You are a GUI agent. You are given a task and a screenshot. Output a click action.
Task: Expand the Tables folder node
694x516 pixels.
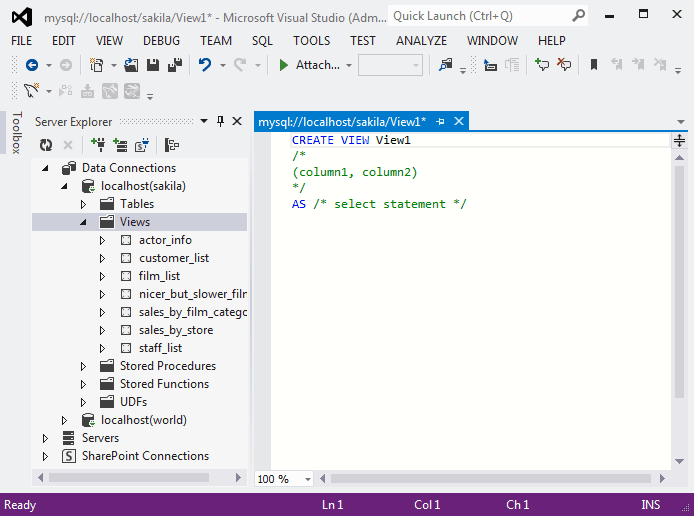tap(83, 204)
